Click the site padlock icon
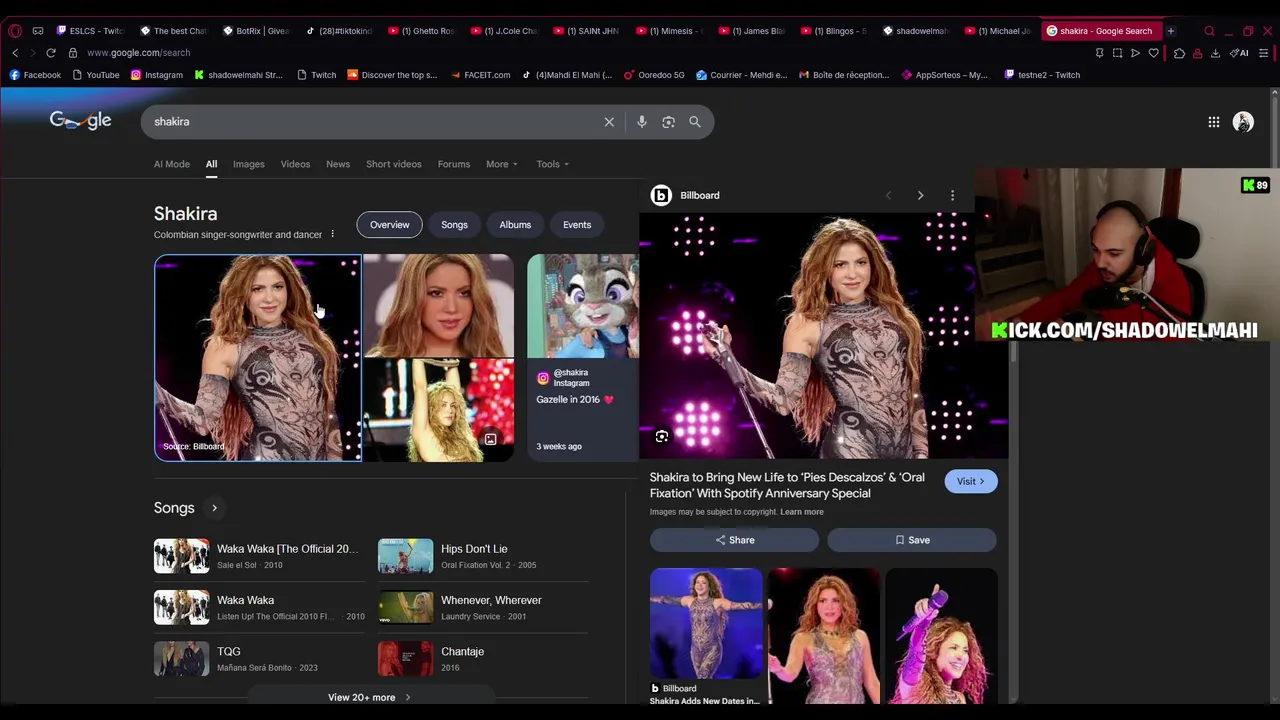 (x=73, y=53)
